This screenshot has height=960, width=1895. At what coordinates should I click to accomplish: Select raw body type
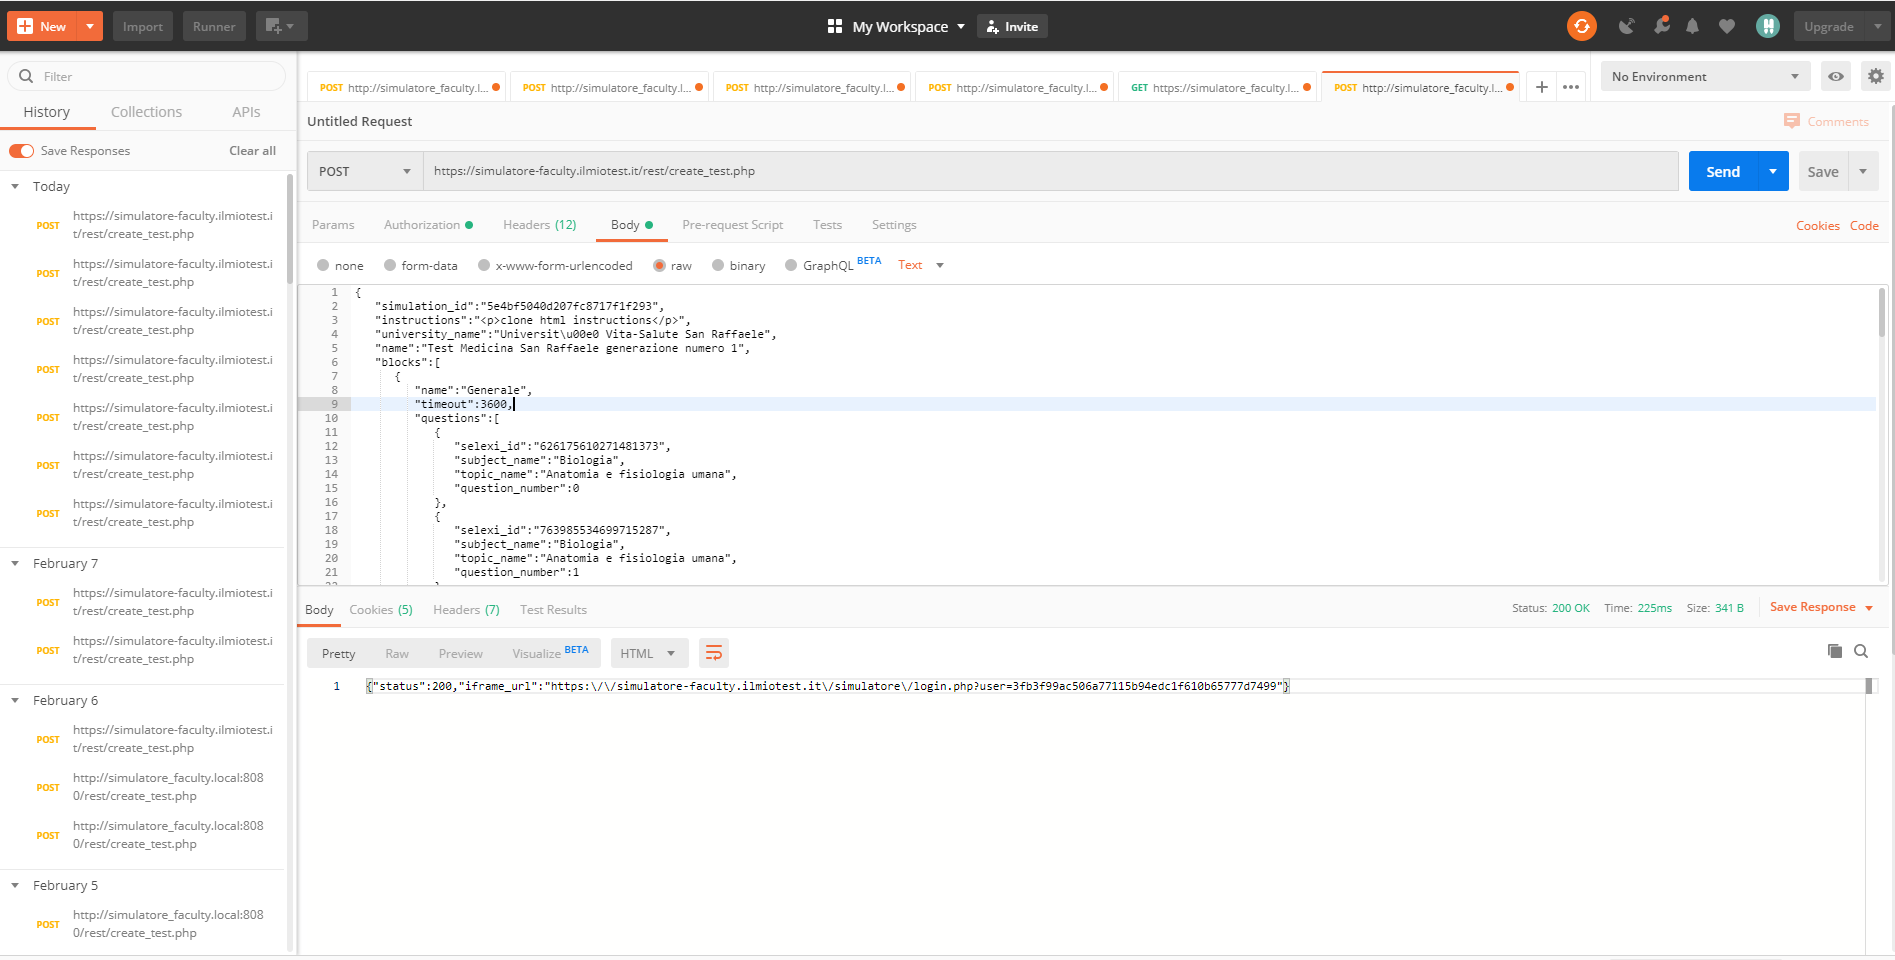click(659, 265)
